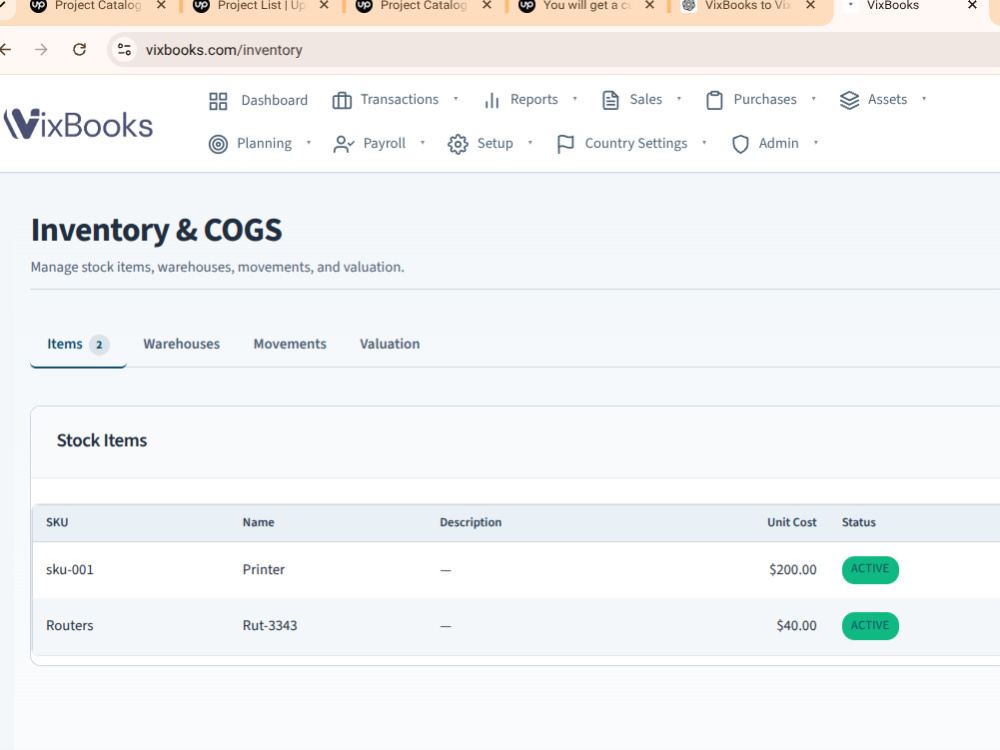Image resolution: width=1000 pixels, height=750 pixels.
Task: Expand the Country Settings dropdown arrow
Action: click(704, 143)
